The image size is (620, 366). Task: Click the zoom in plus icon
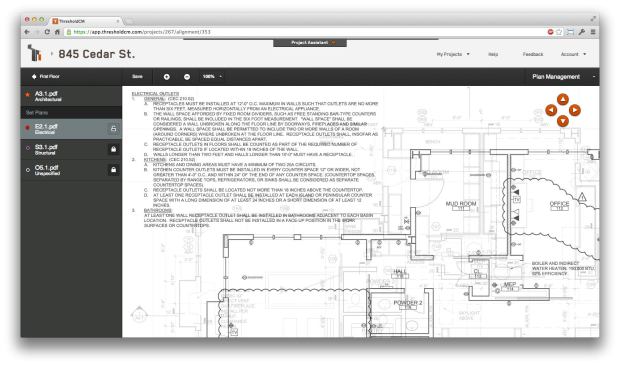(166, 77)
